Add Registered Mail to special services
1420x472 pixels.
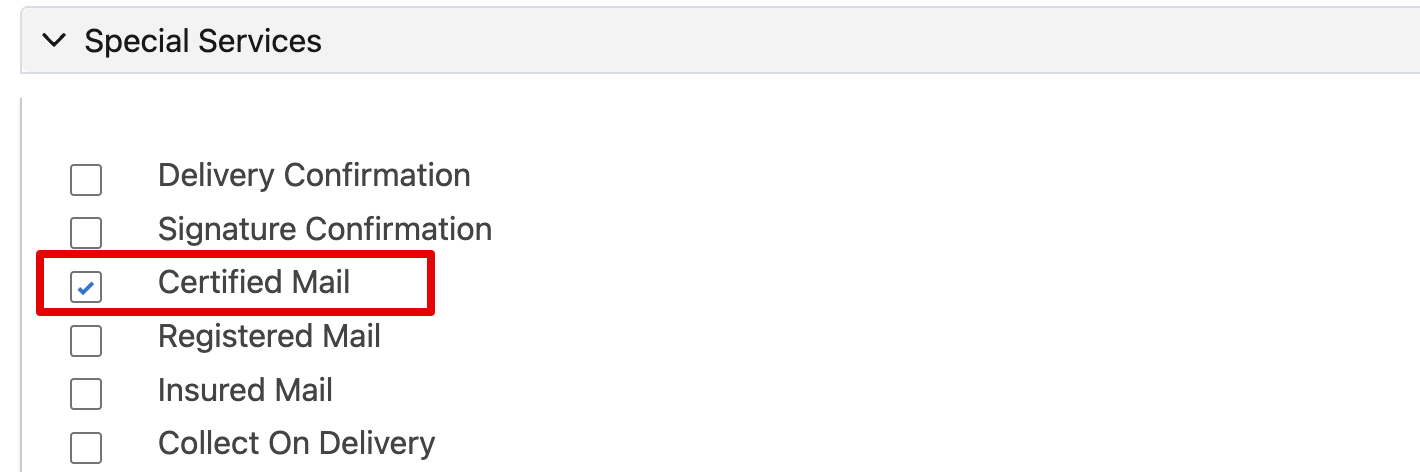86,340
